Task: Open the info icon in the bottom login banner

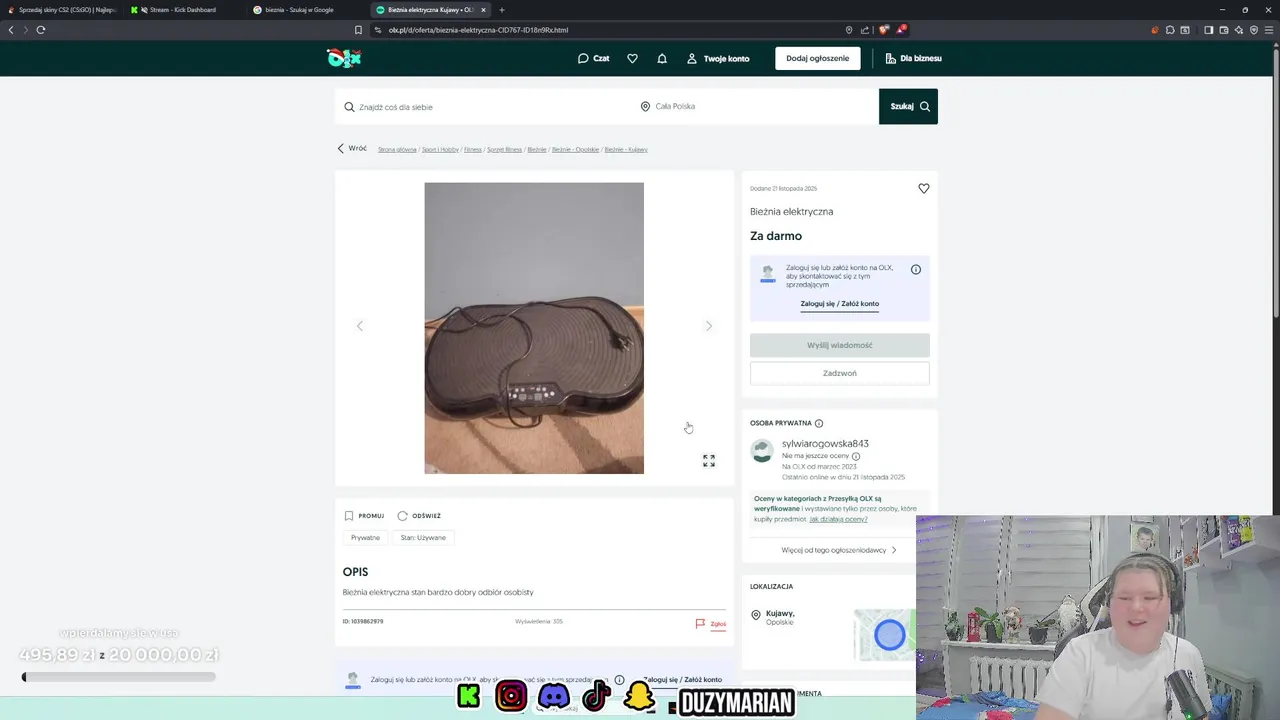Action: click(x=619, y=680)
